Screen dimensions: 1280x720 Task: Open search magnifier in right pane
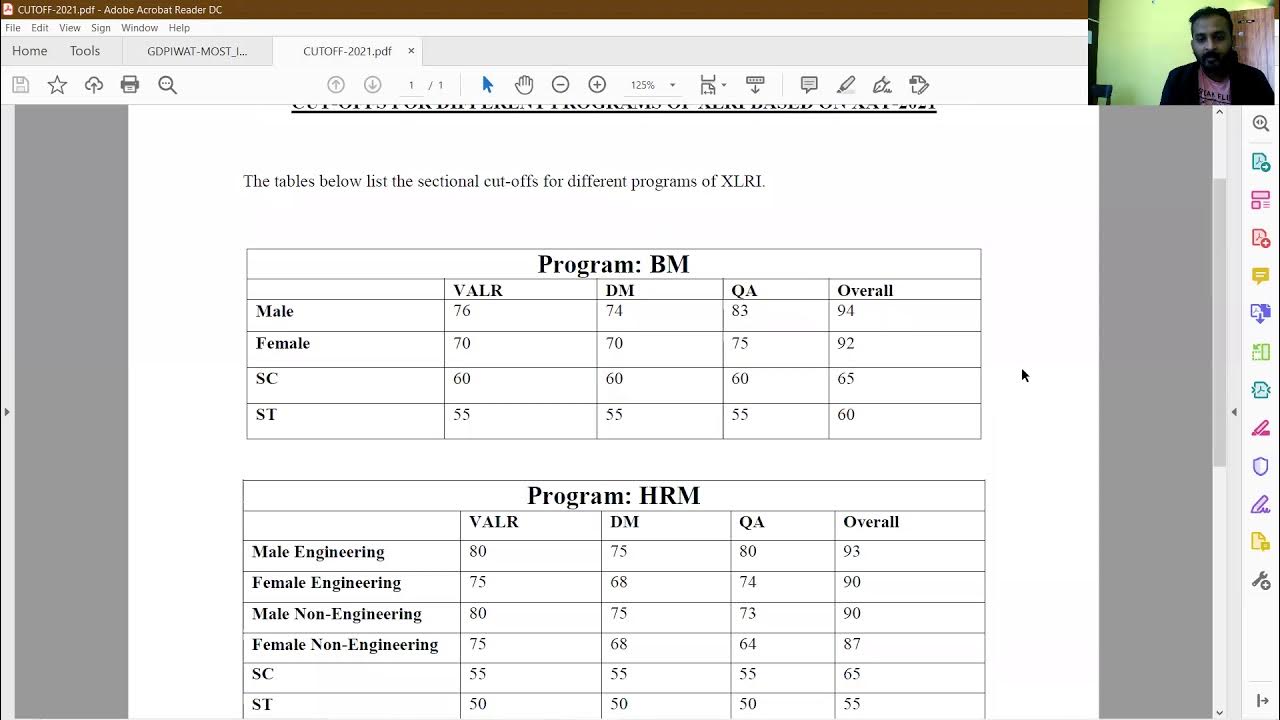point(1261,123)
